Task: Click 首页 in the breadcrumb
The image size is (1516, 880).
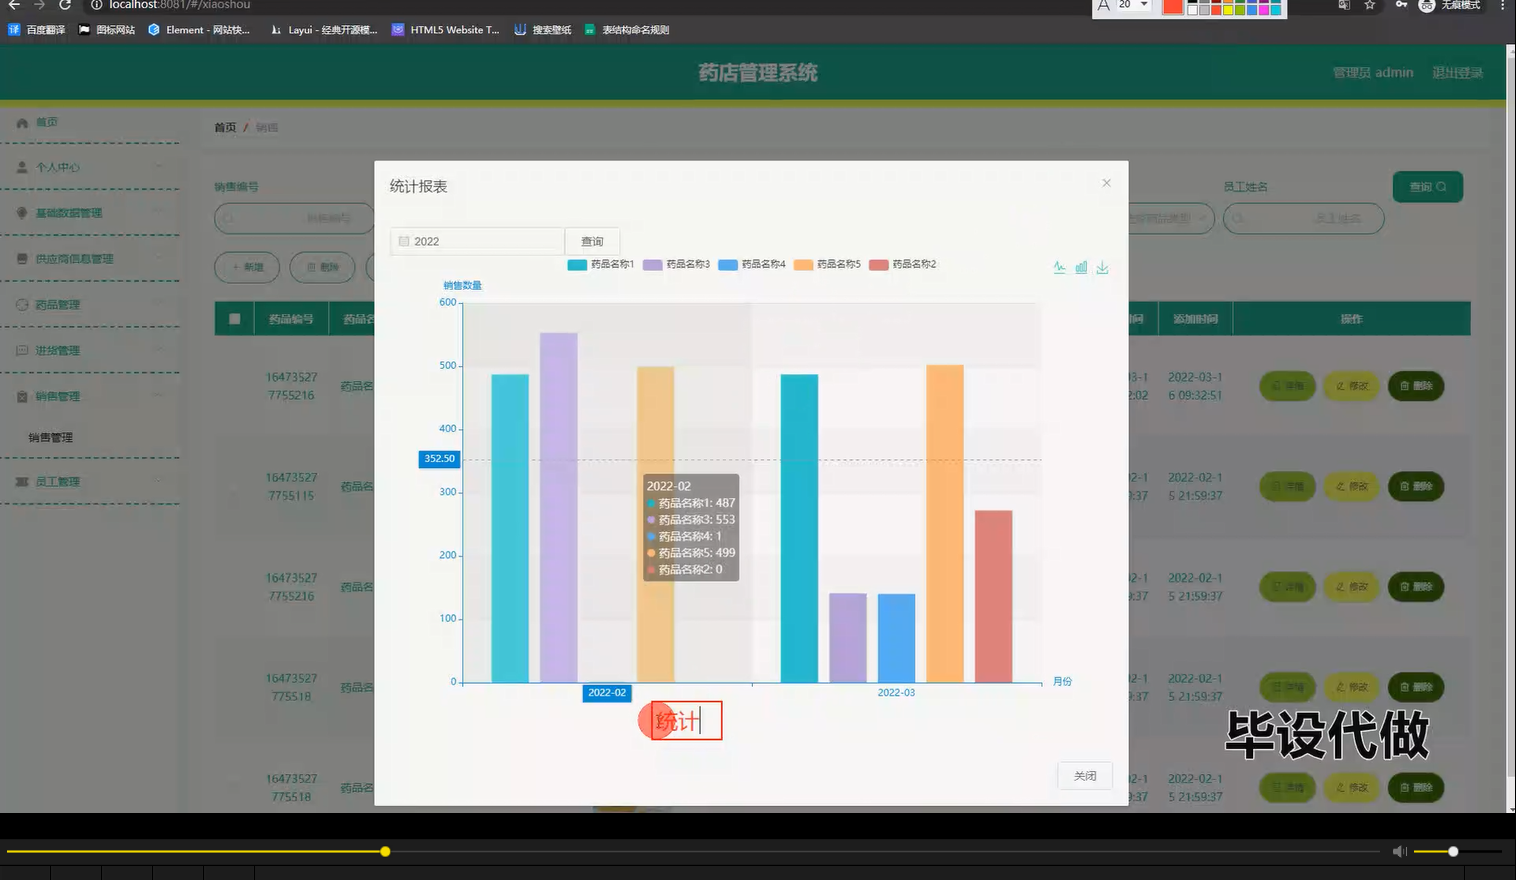Action: pos(225,128)
